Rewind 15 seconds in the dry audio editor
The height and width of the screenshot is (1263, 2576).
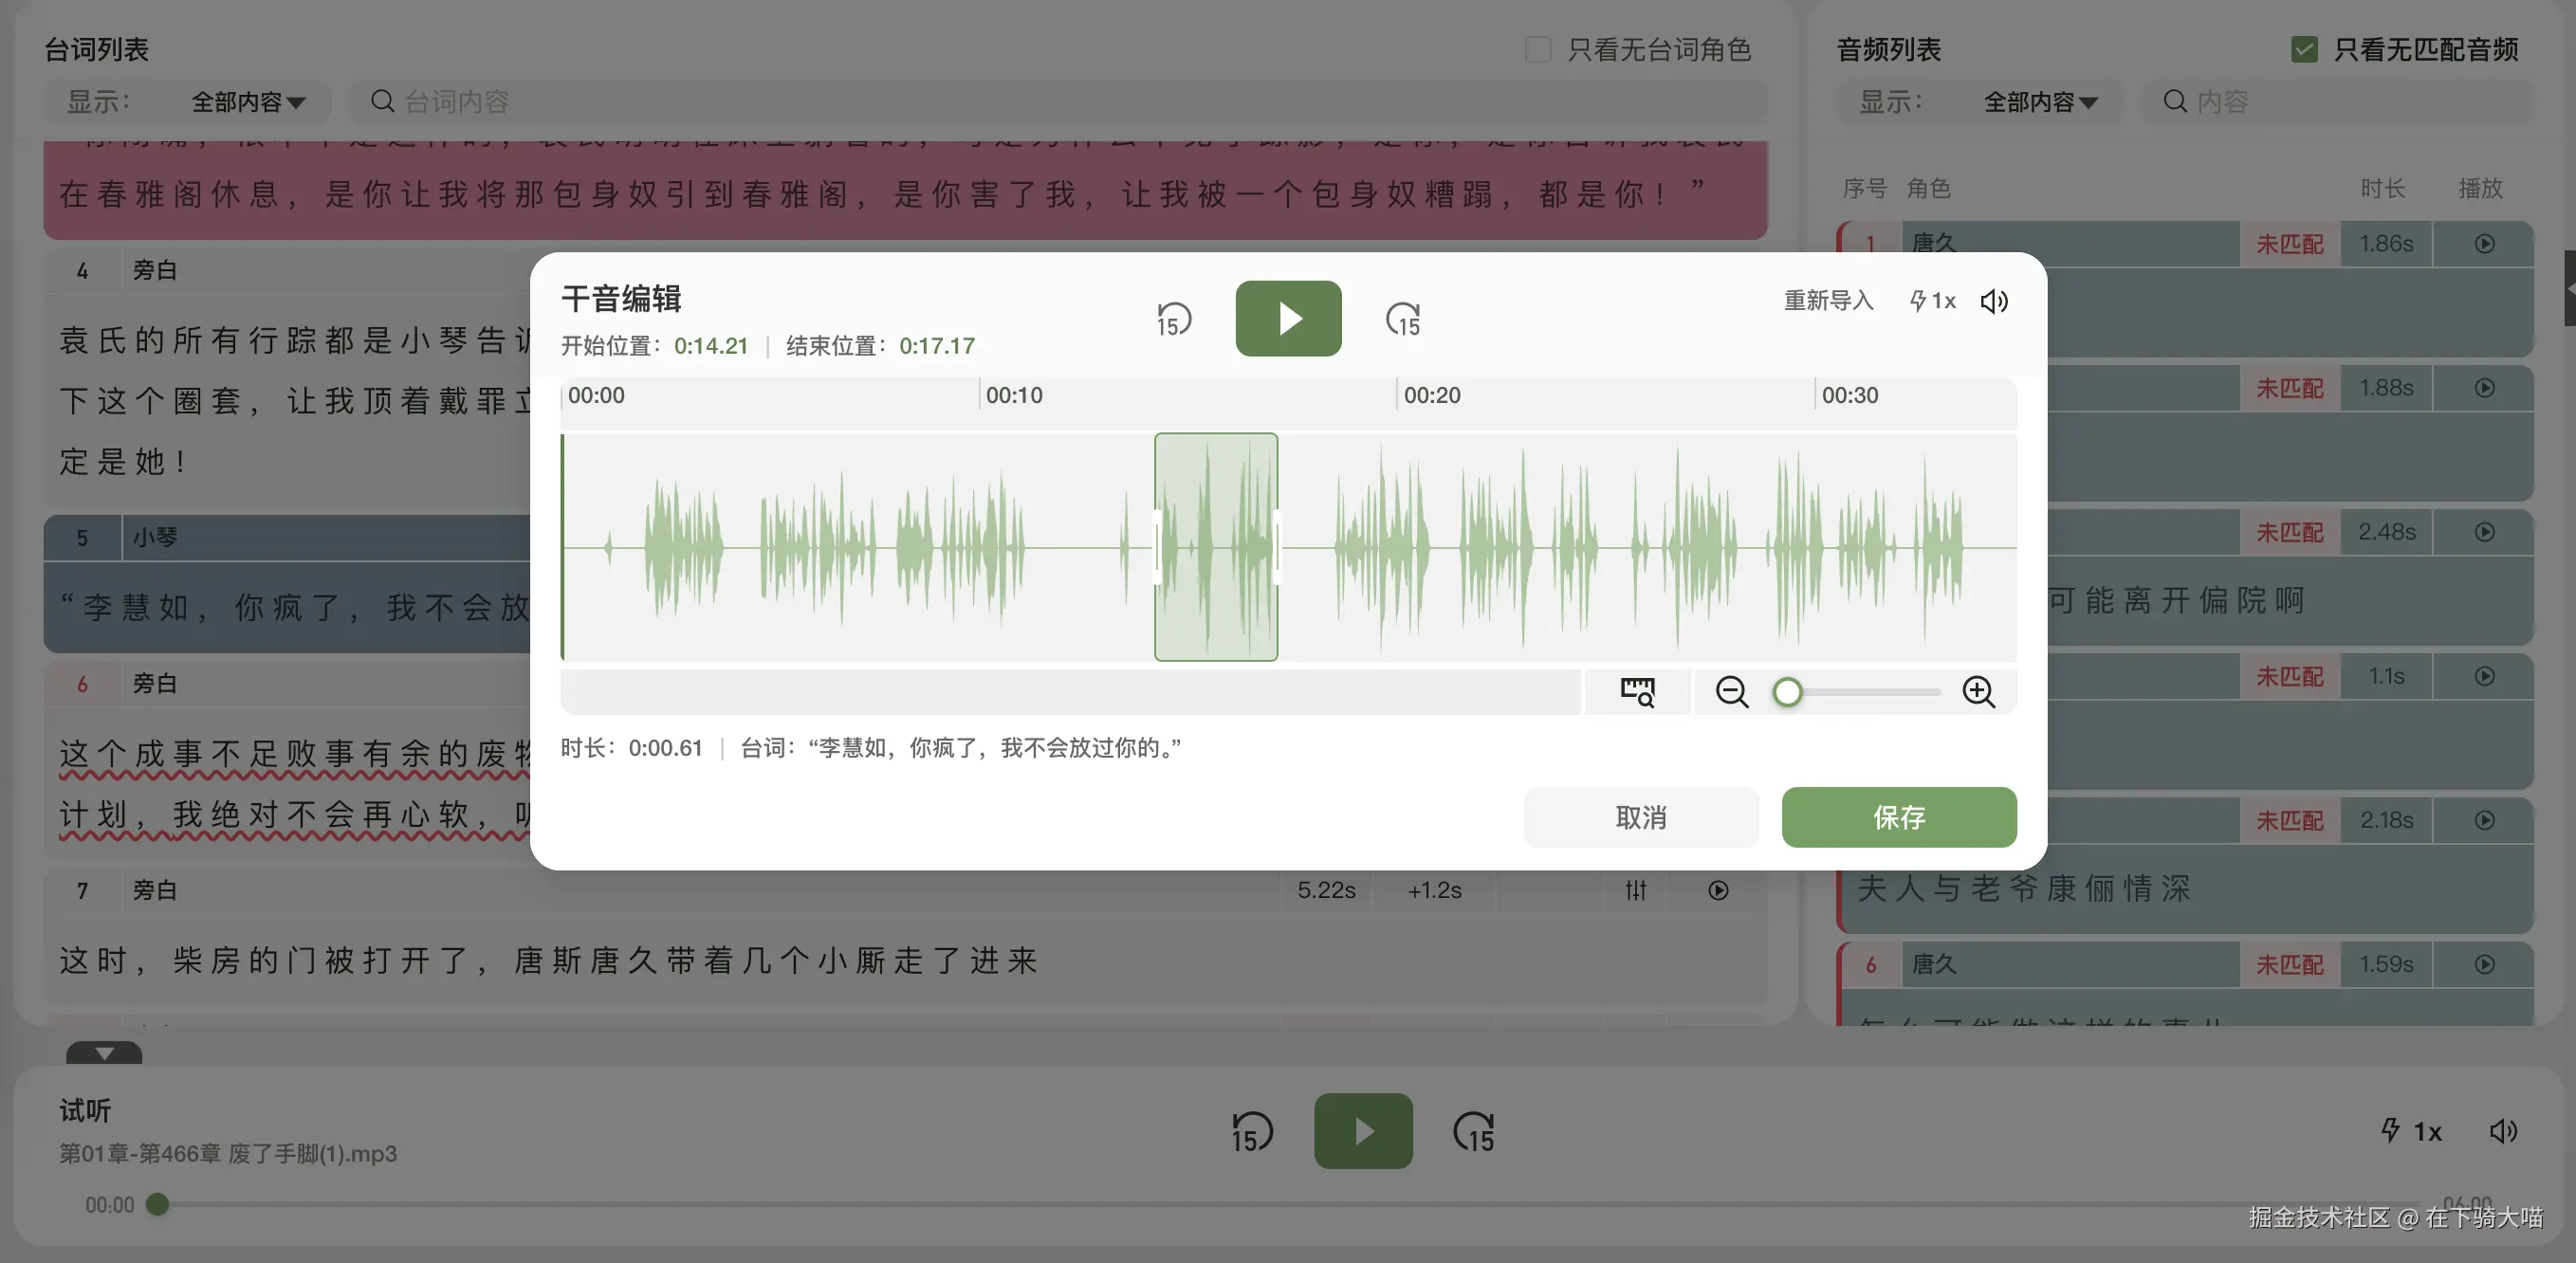pyautogui.click(x=1173, y=319)
